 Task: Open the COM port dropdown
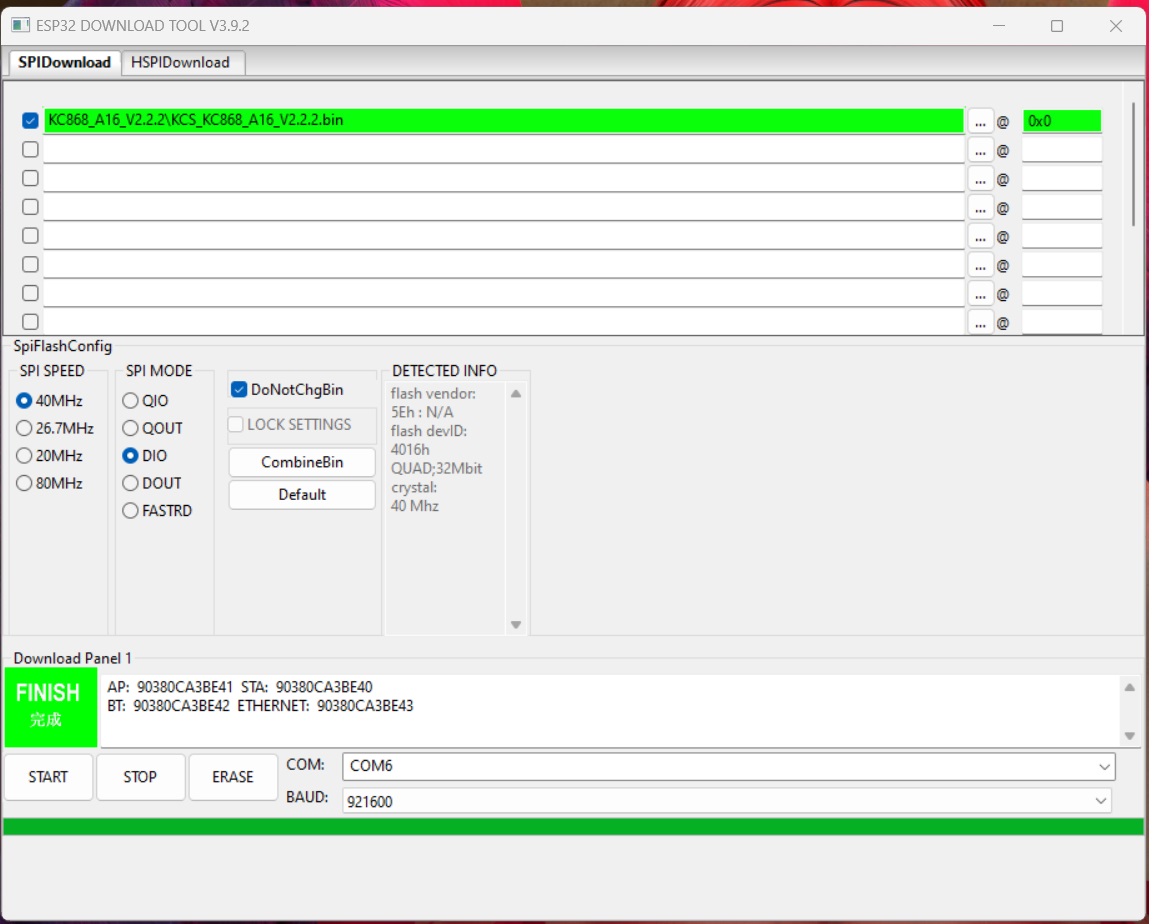[727, 767]
